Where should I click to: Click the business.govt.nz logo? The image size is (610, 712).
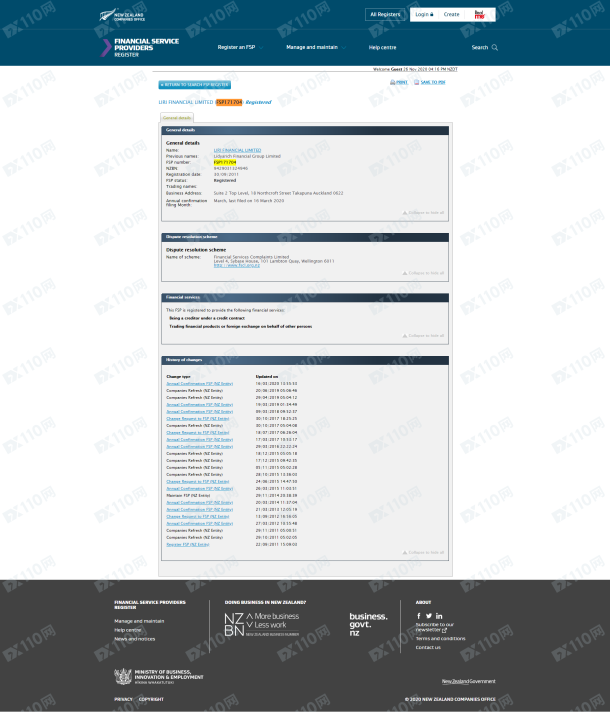tap(368, 624)
